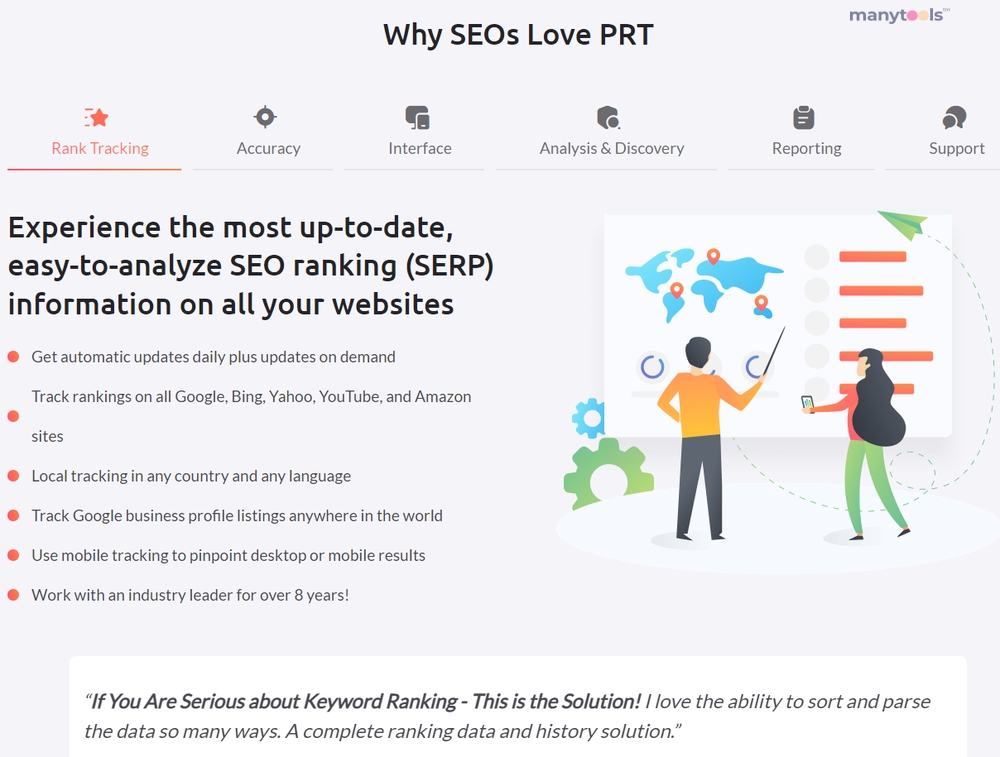
Task: Click "Get automatic updates daily" bullet text
Action: click(214, 356)
